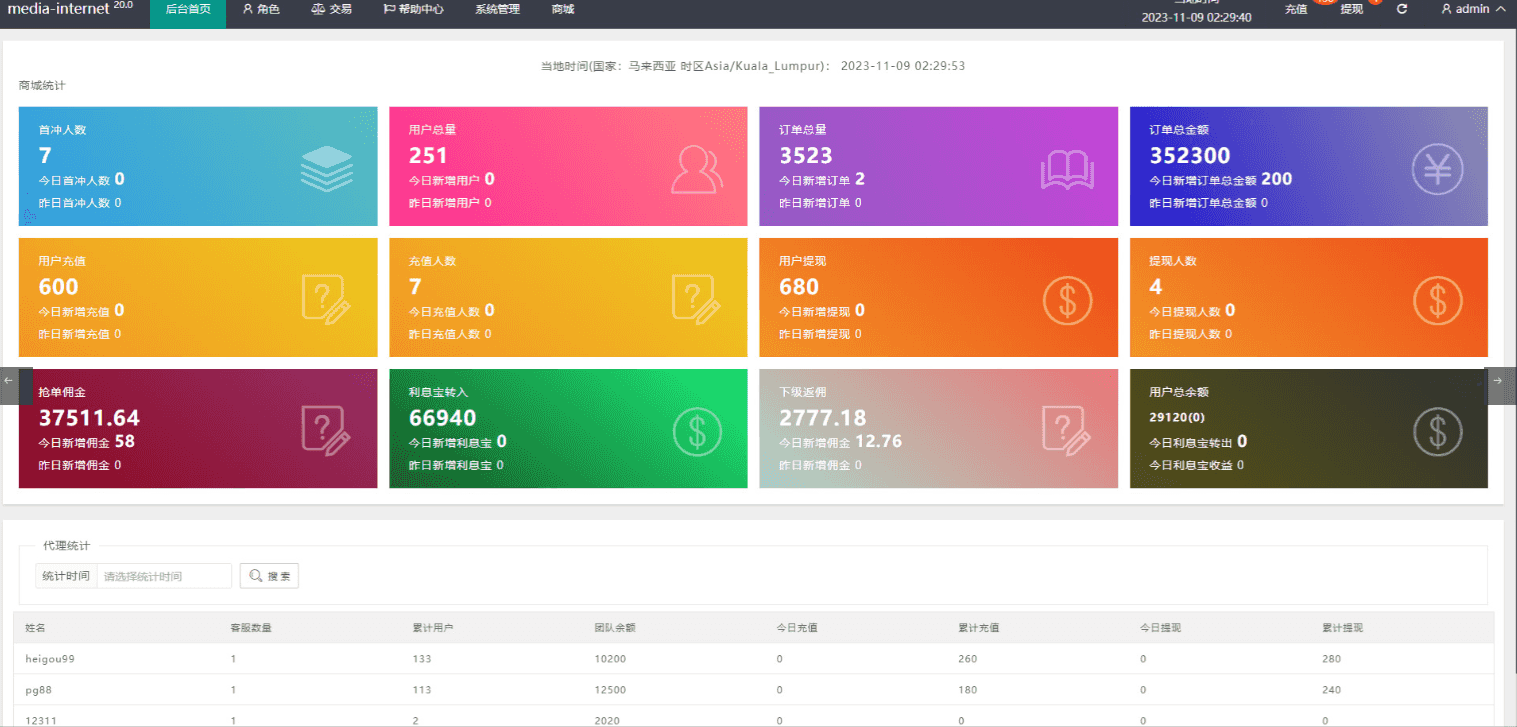Click the right arrow page slider

point(1497,381)
